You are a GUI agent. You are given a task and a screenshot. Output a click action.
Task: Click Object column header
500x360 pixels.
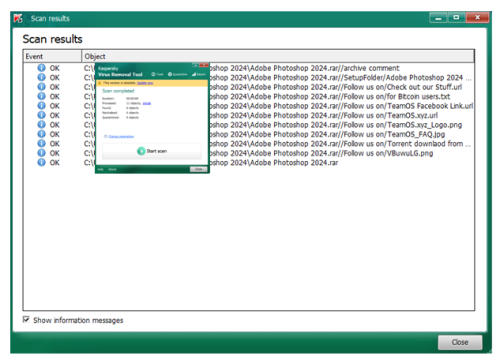[278, 56]
